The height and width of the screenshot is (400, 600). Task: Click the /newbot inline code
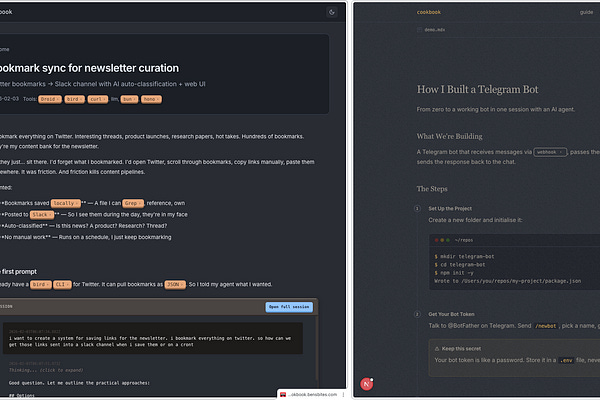coord(546,326)
